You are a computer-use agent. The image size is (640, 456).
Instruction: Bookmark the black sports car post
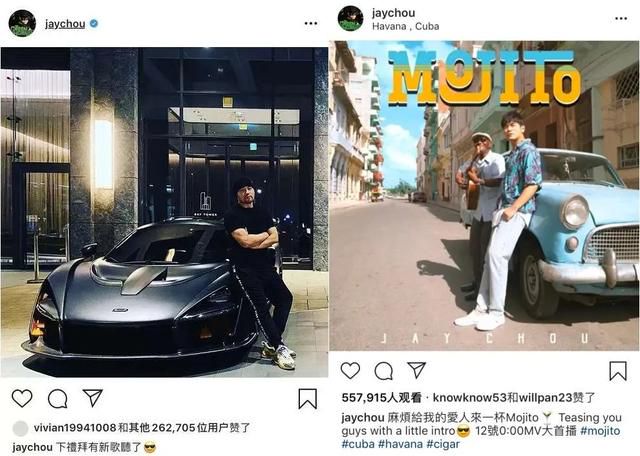point(307,398)
